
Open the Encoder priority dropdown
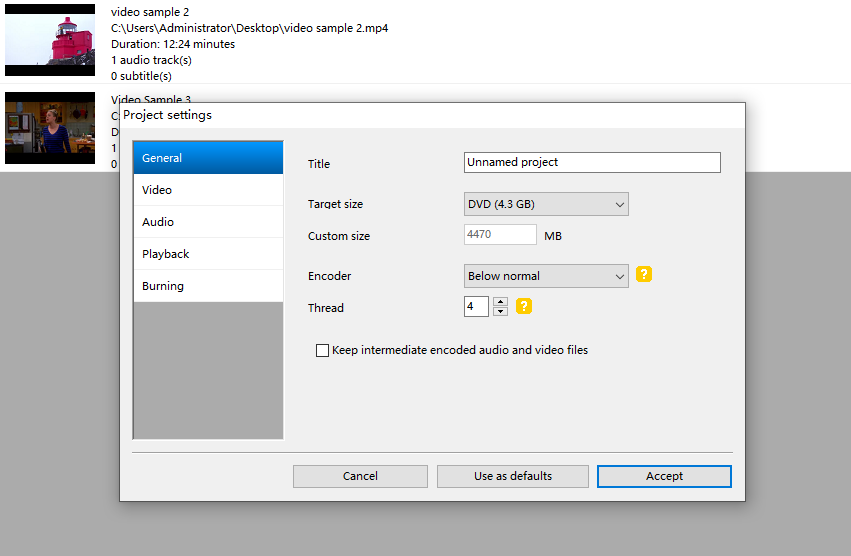[x=546, y=276]
